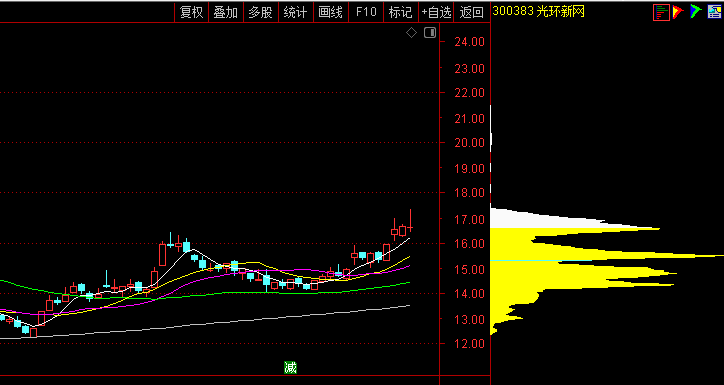Viewport: 724px width, 385px height.
Task: Click the green-blue arrow icon
Action: pyautogui.click(x=696, y=12)
